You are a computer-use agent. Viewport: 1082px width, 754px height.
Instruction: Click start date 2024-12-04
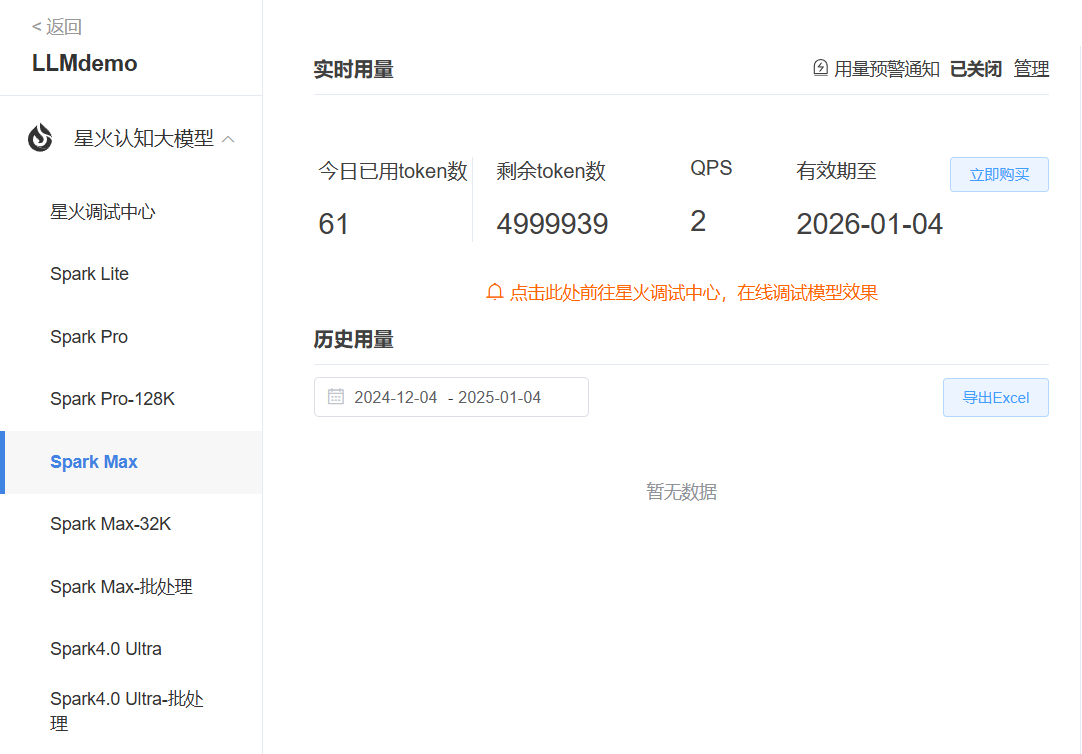click(395, 397)
